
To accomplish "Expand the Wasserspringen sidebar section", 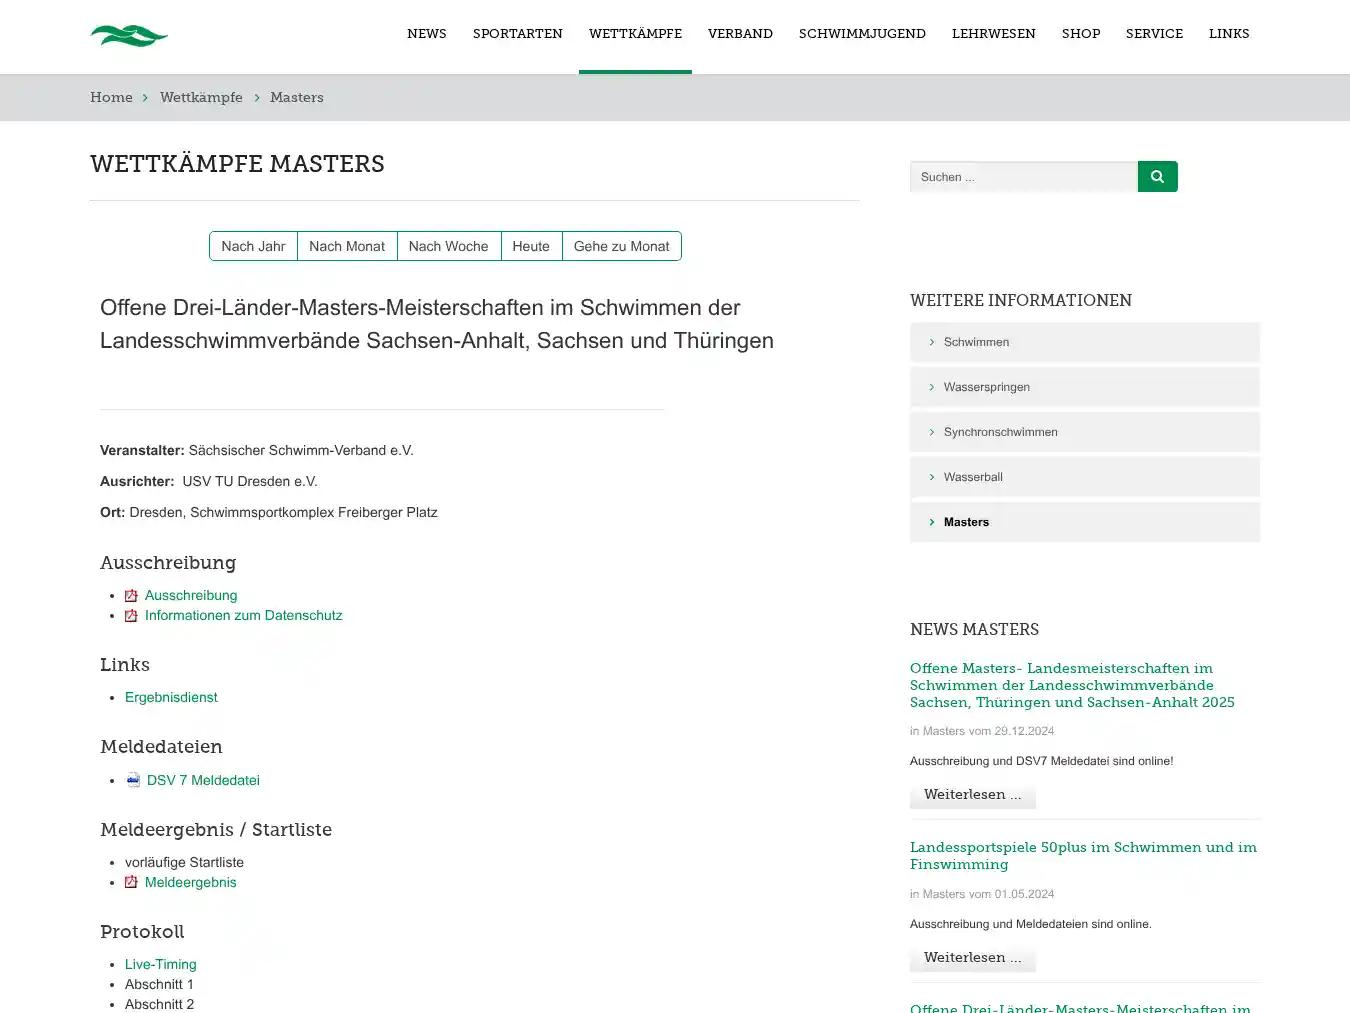I will tap(987, 386).
